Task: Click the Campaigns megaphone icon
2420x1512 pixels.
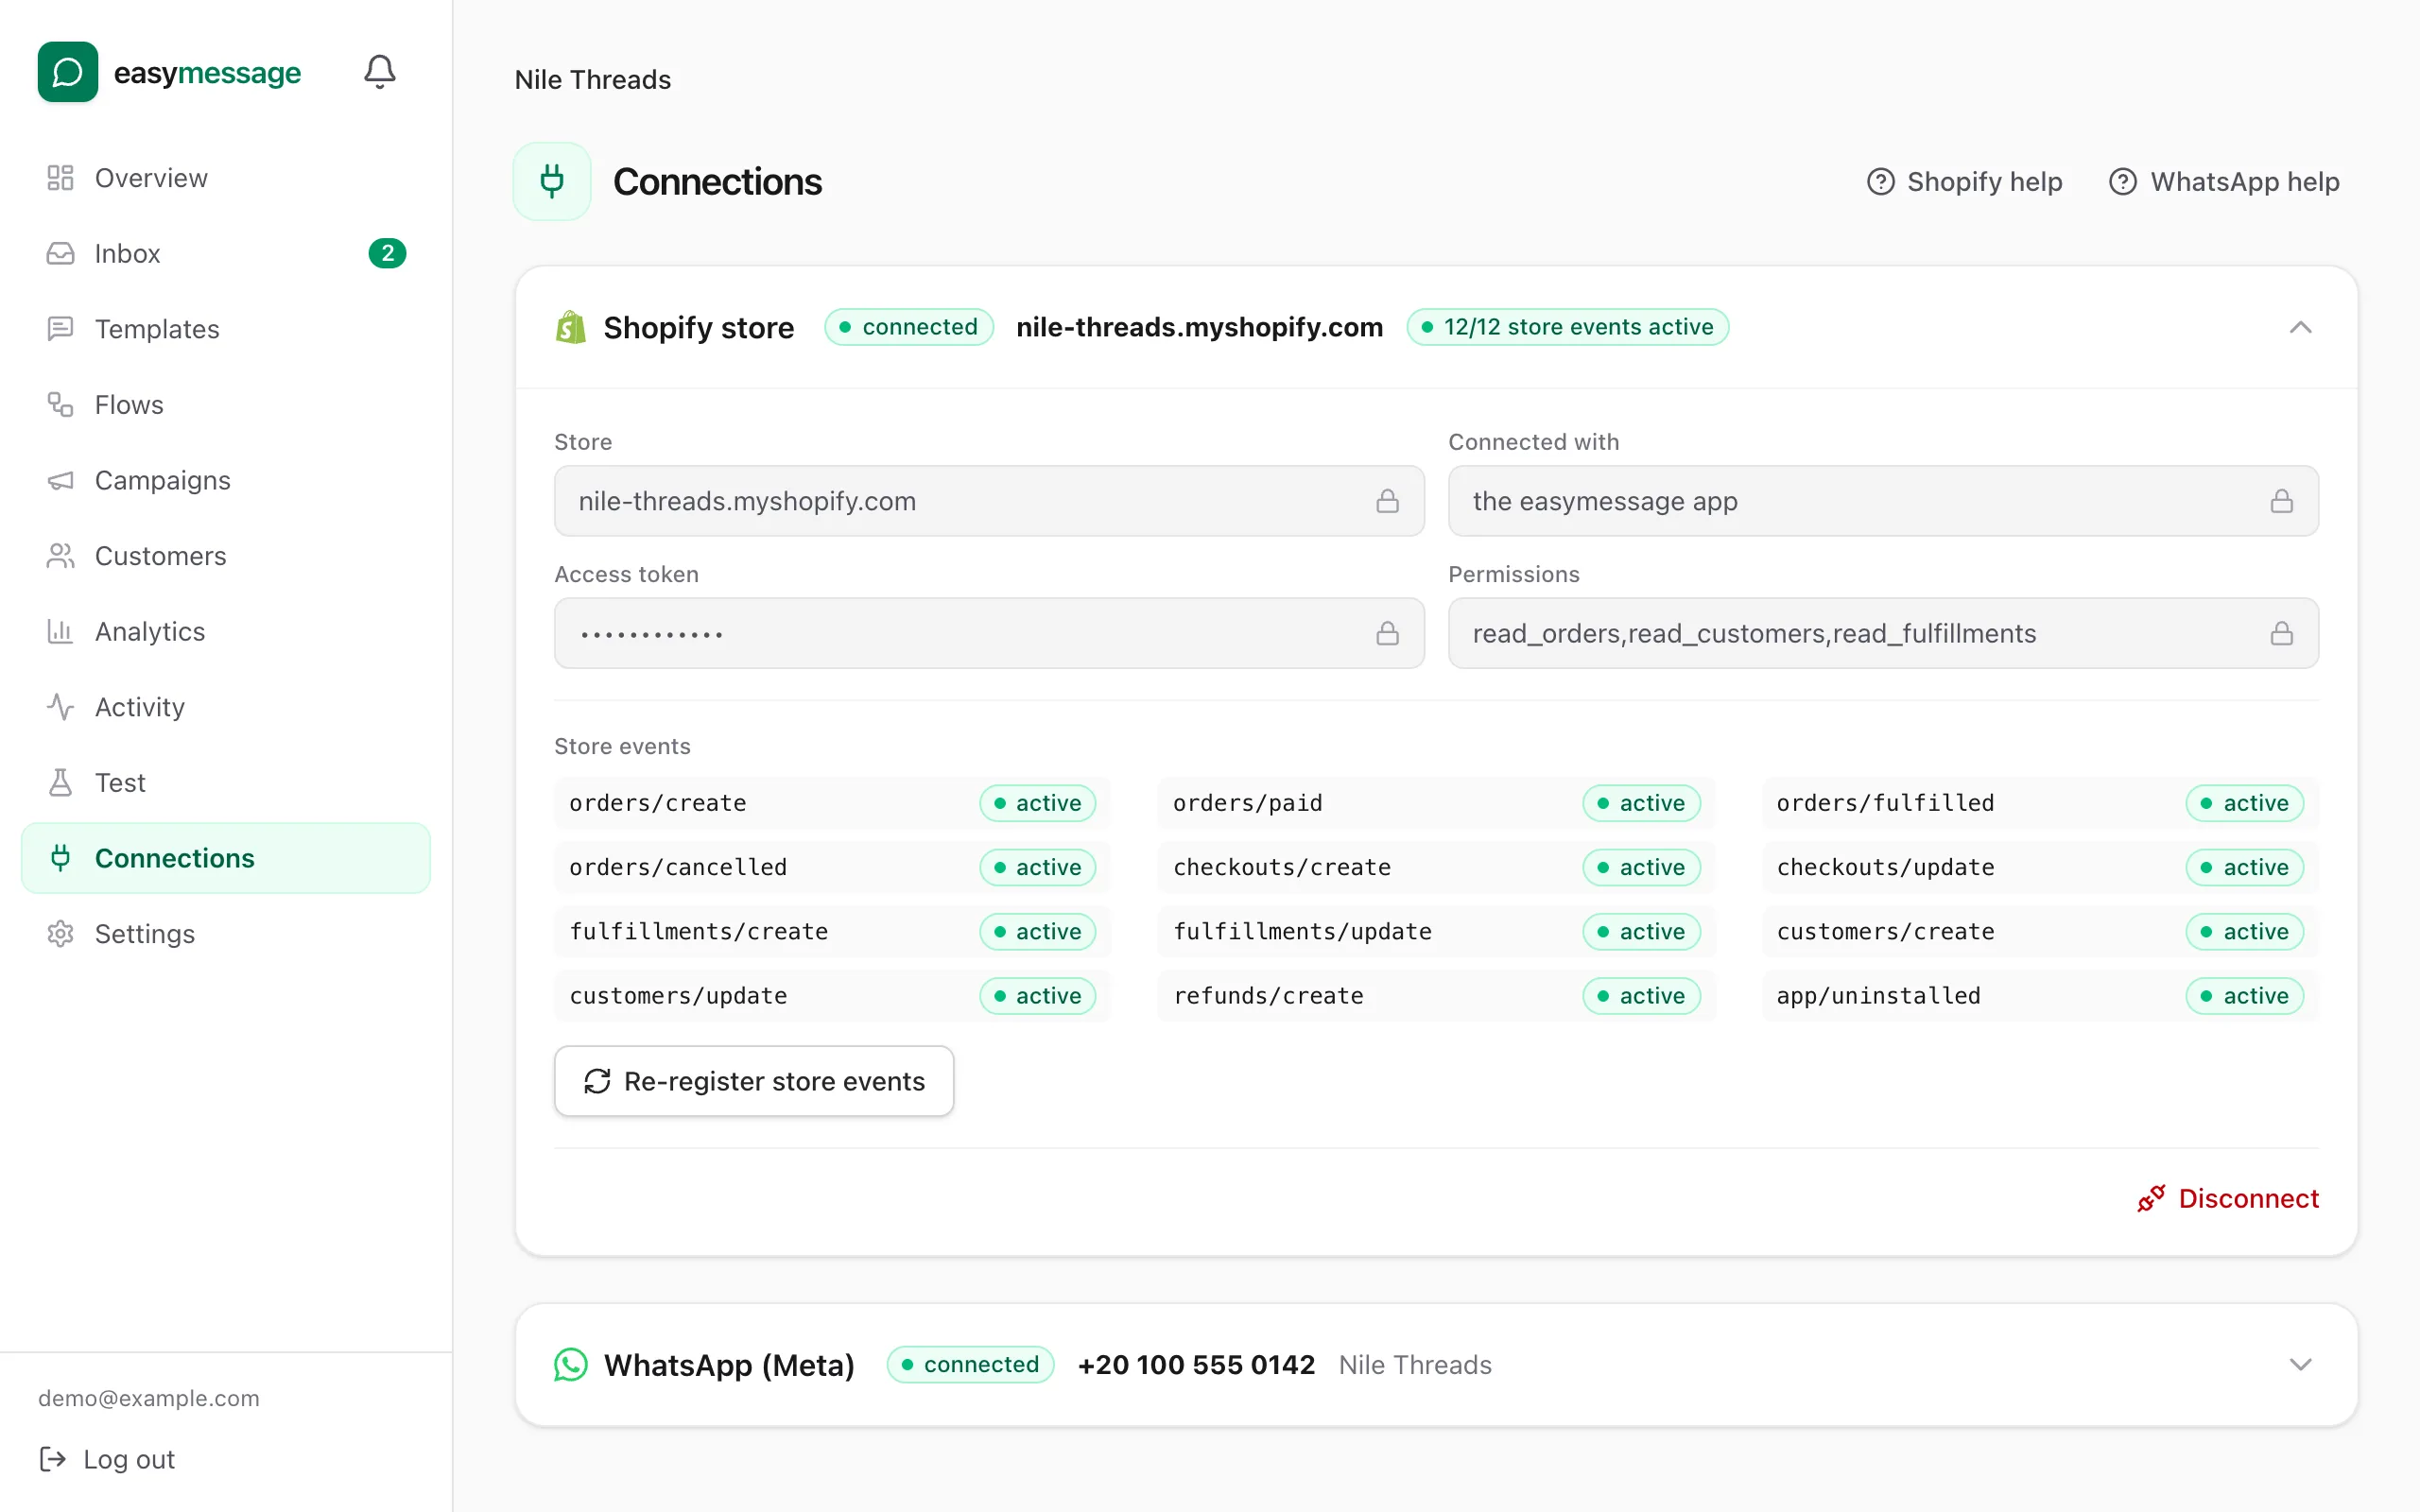Action: point(61,480)
